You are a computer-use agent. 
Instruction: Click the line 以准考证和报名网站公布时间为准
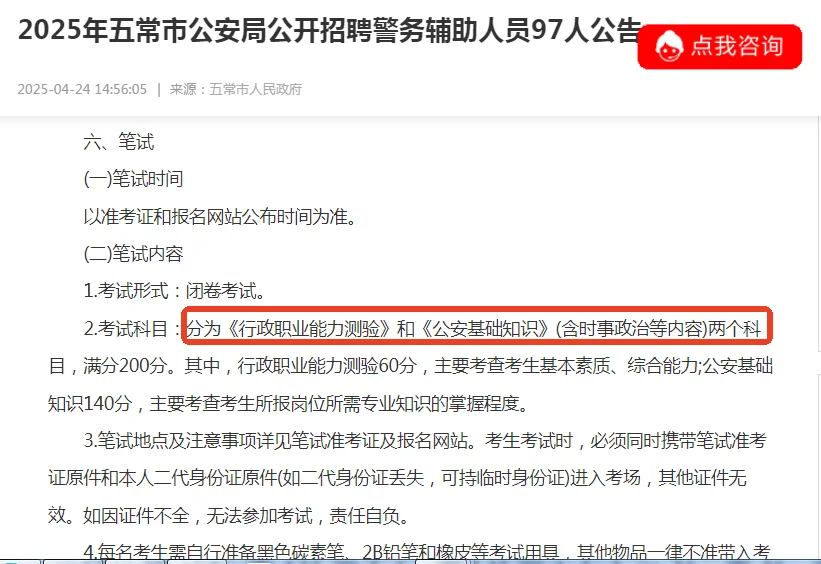220,216
